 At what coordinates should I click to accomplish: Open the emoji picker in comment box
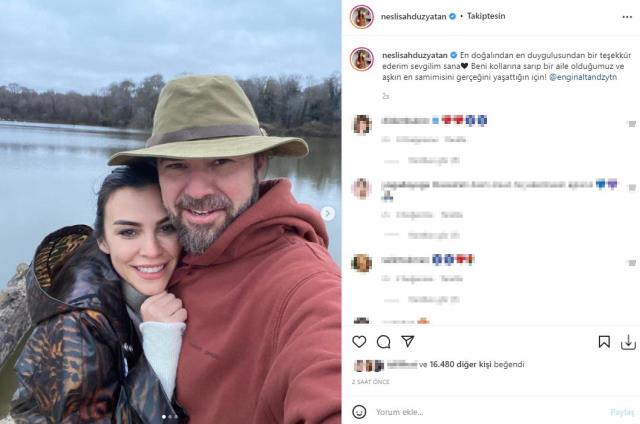point(359,411)
